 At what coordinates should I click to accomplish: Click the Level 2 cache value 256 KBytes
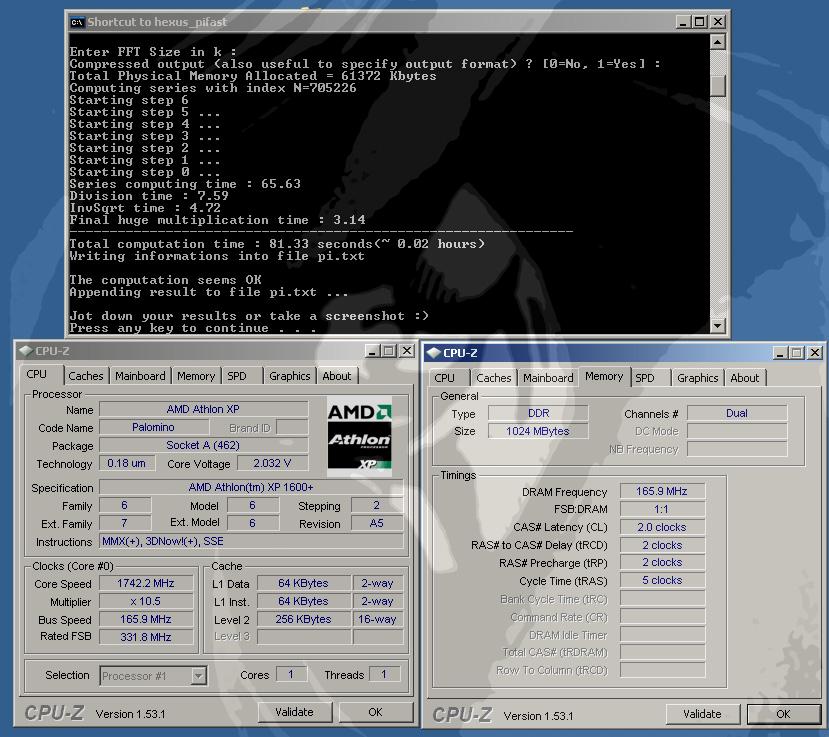[303, 619]
